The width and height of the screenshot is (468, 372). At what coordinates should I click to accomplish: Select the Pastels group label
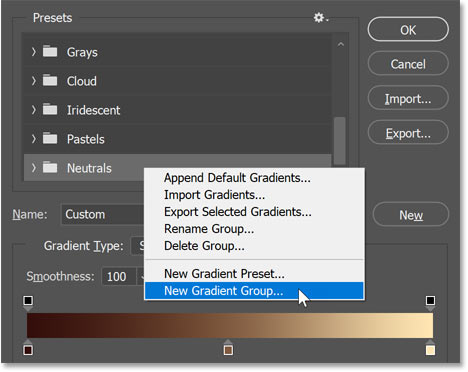click(x=86, y=139)
